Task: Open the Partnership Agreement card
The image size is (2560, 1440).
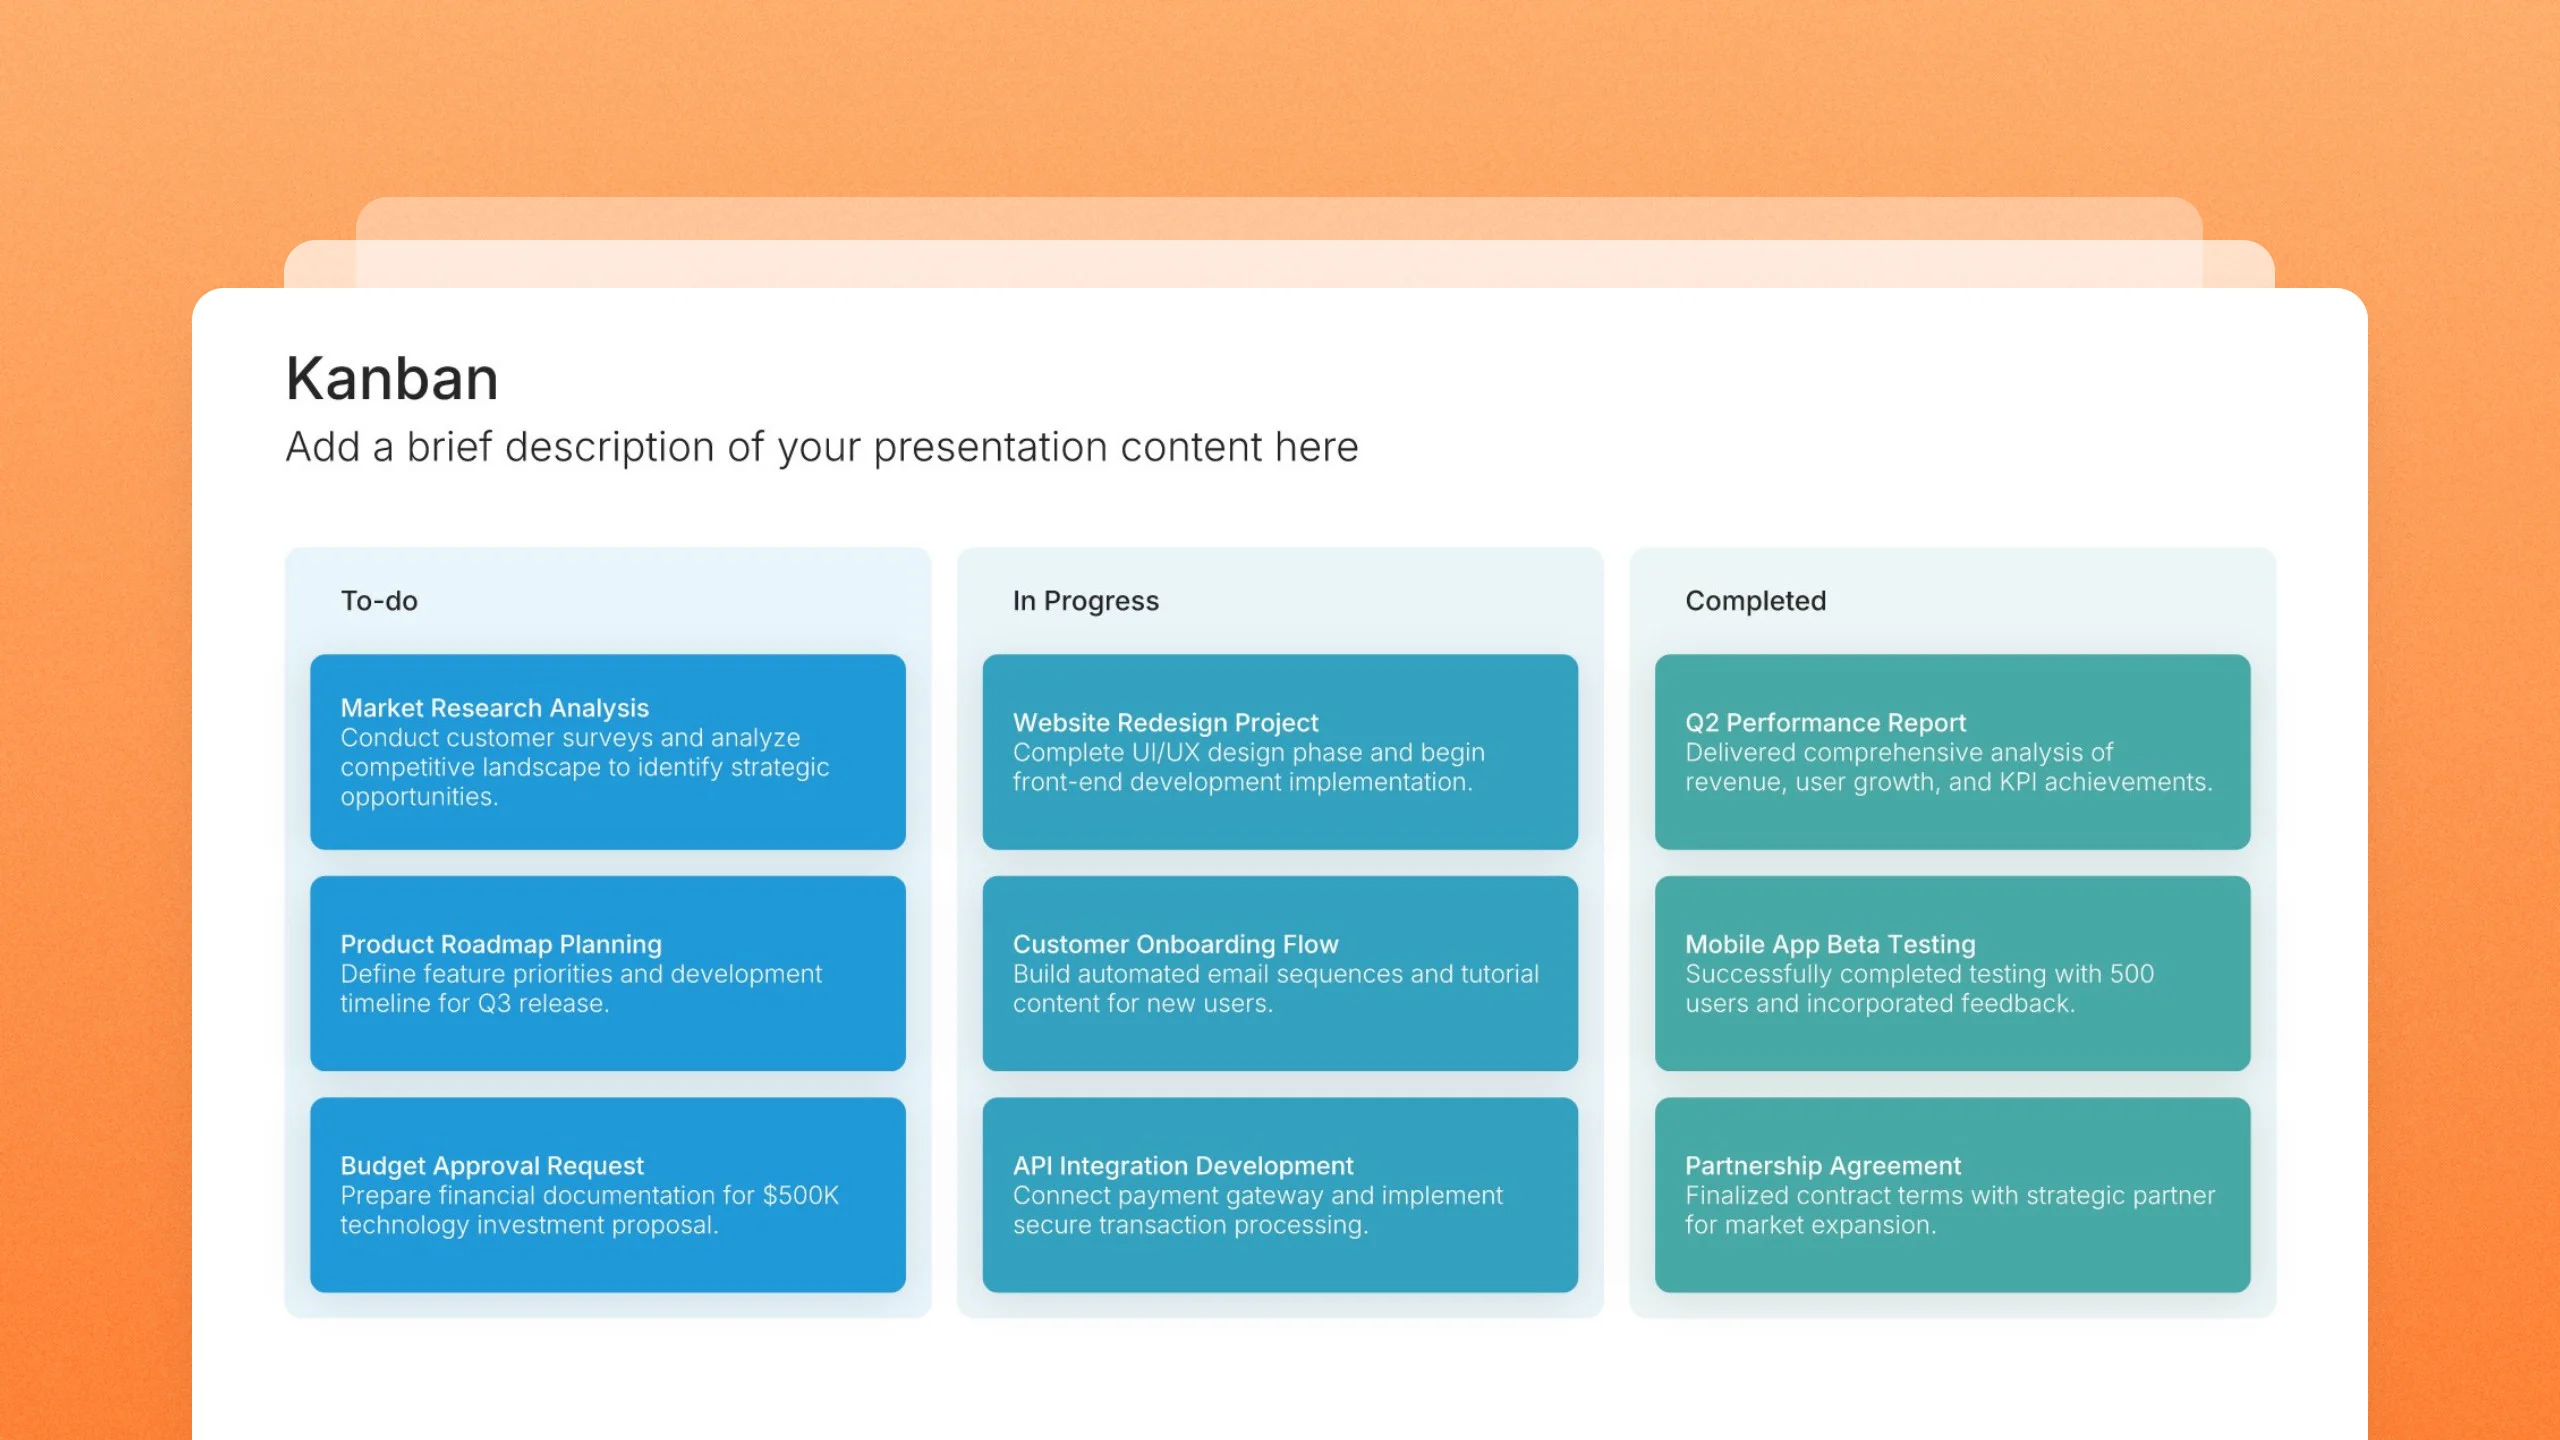Action: point(1953,1195)
